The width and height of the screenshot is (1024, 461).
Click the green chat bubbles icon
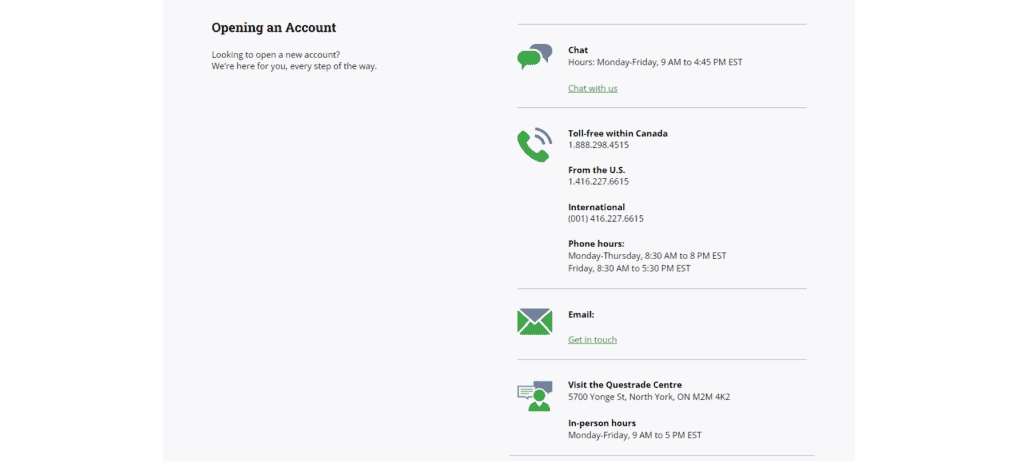click(x=534, y=57)
